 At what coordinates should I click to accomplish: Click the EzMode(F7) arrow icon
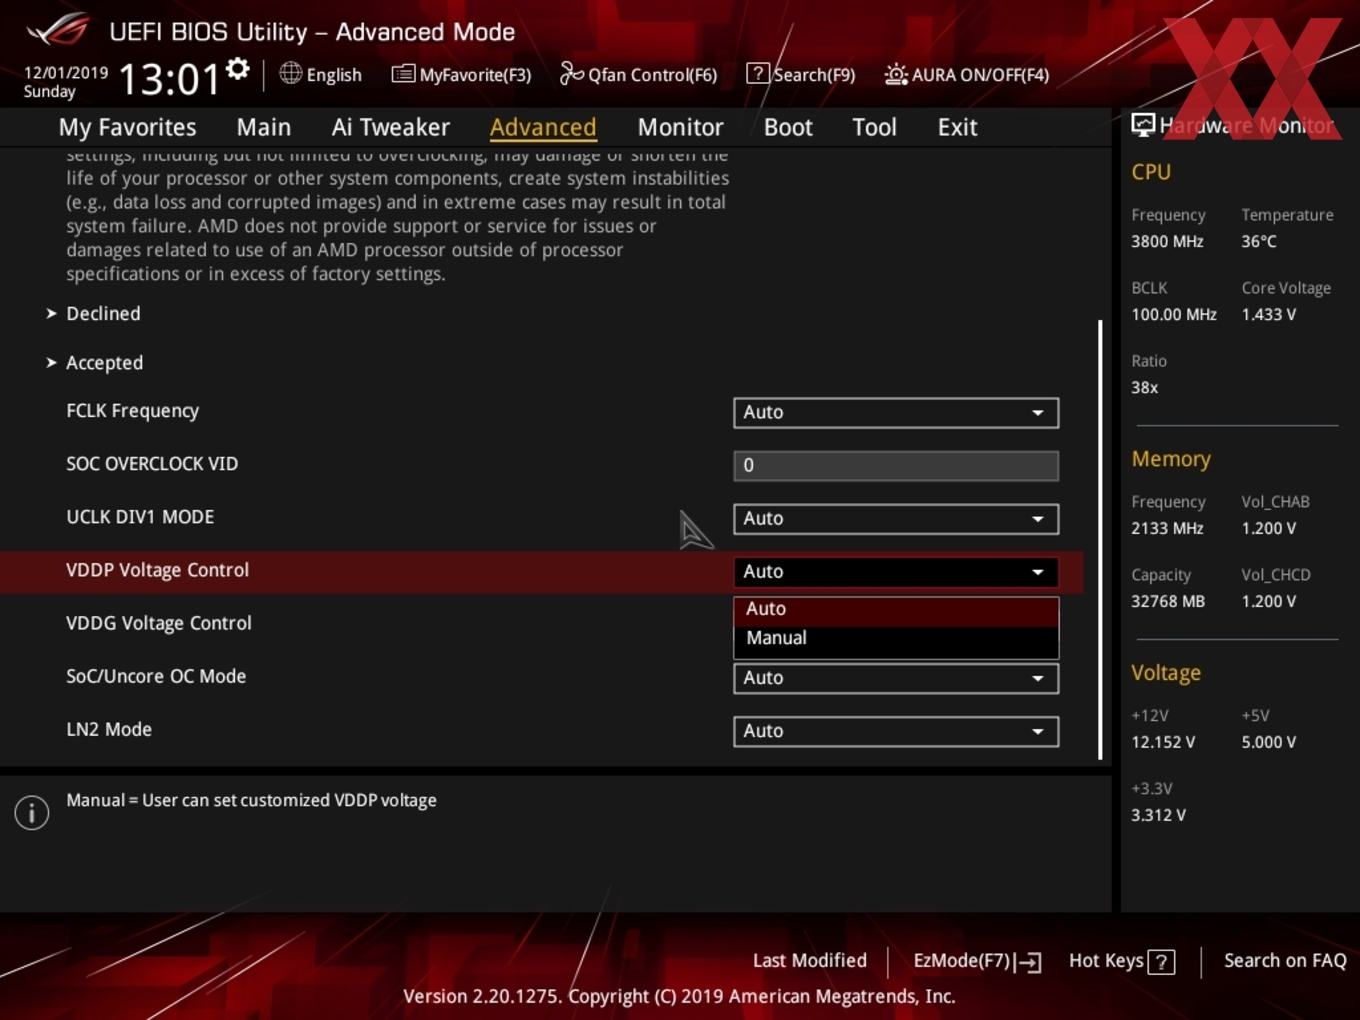[1028, 962]
